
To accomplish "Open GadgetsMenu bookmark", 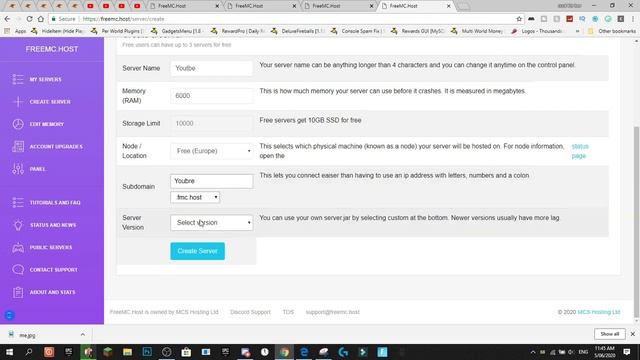I will 178,31.
